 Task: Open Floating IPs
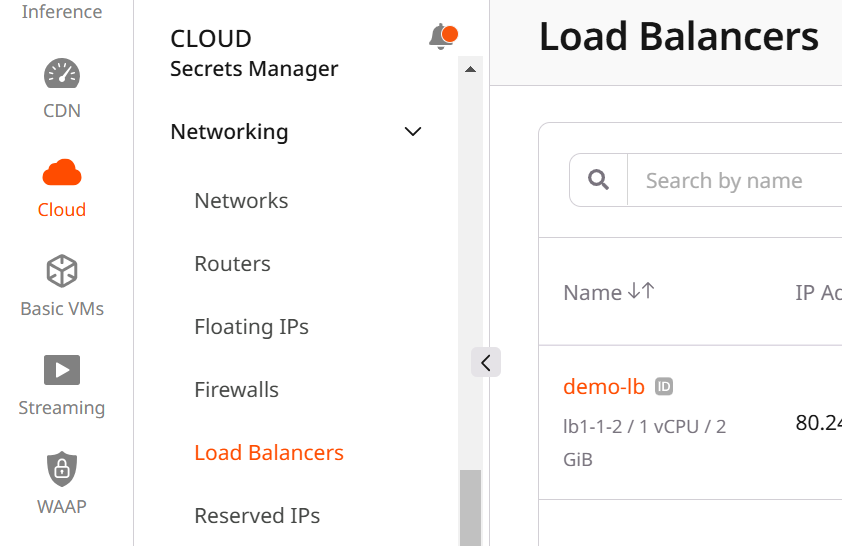[x=251, y=326]
